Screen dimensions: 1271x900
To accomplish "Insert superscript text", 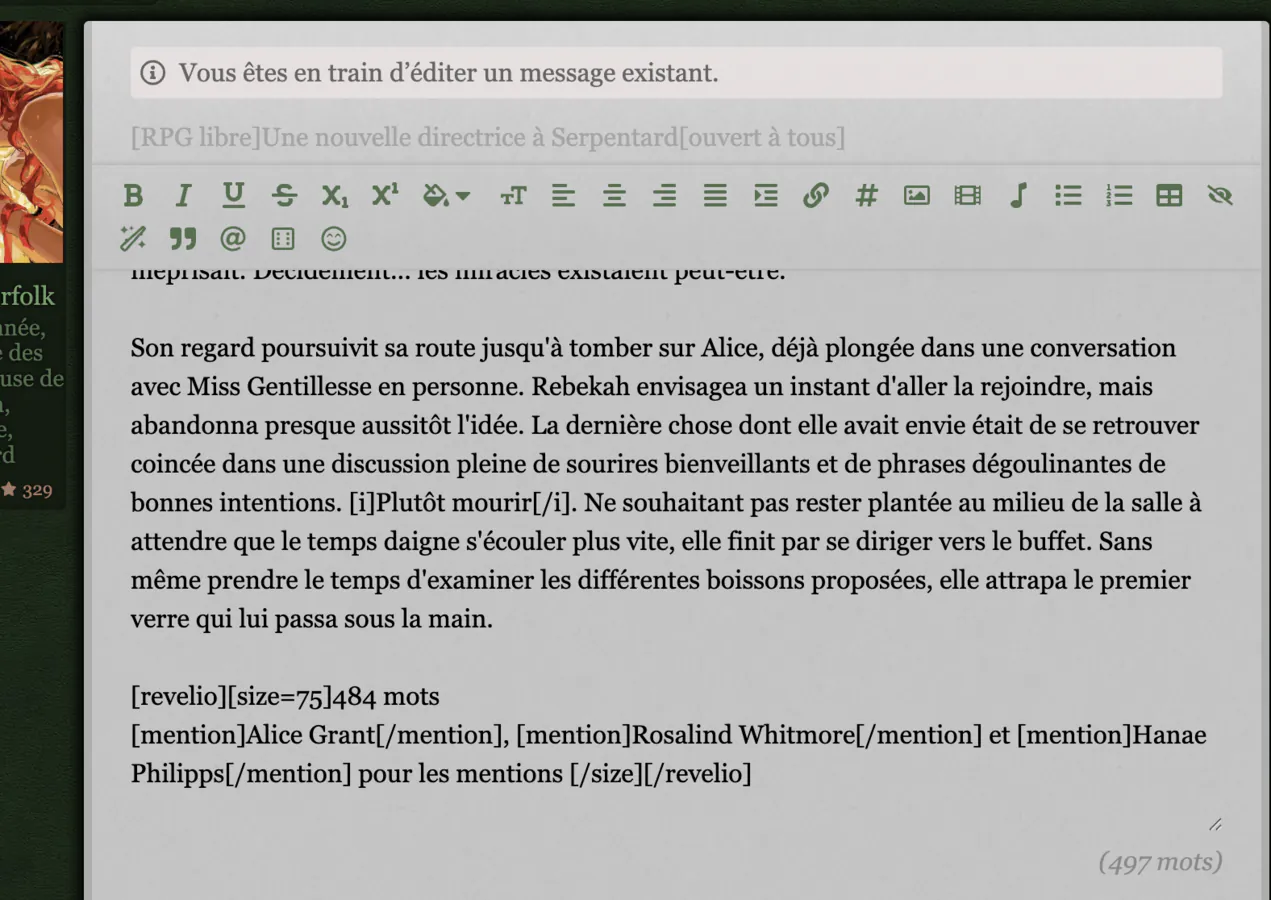I will click(385, 196).
